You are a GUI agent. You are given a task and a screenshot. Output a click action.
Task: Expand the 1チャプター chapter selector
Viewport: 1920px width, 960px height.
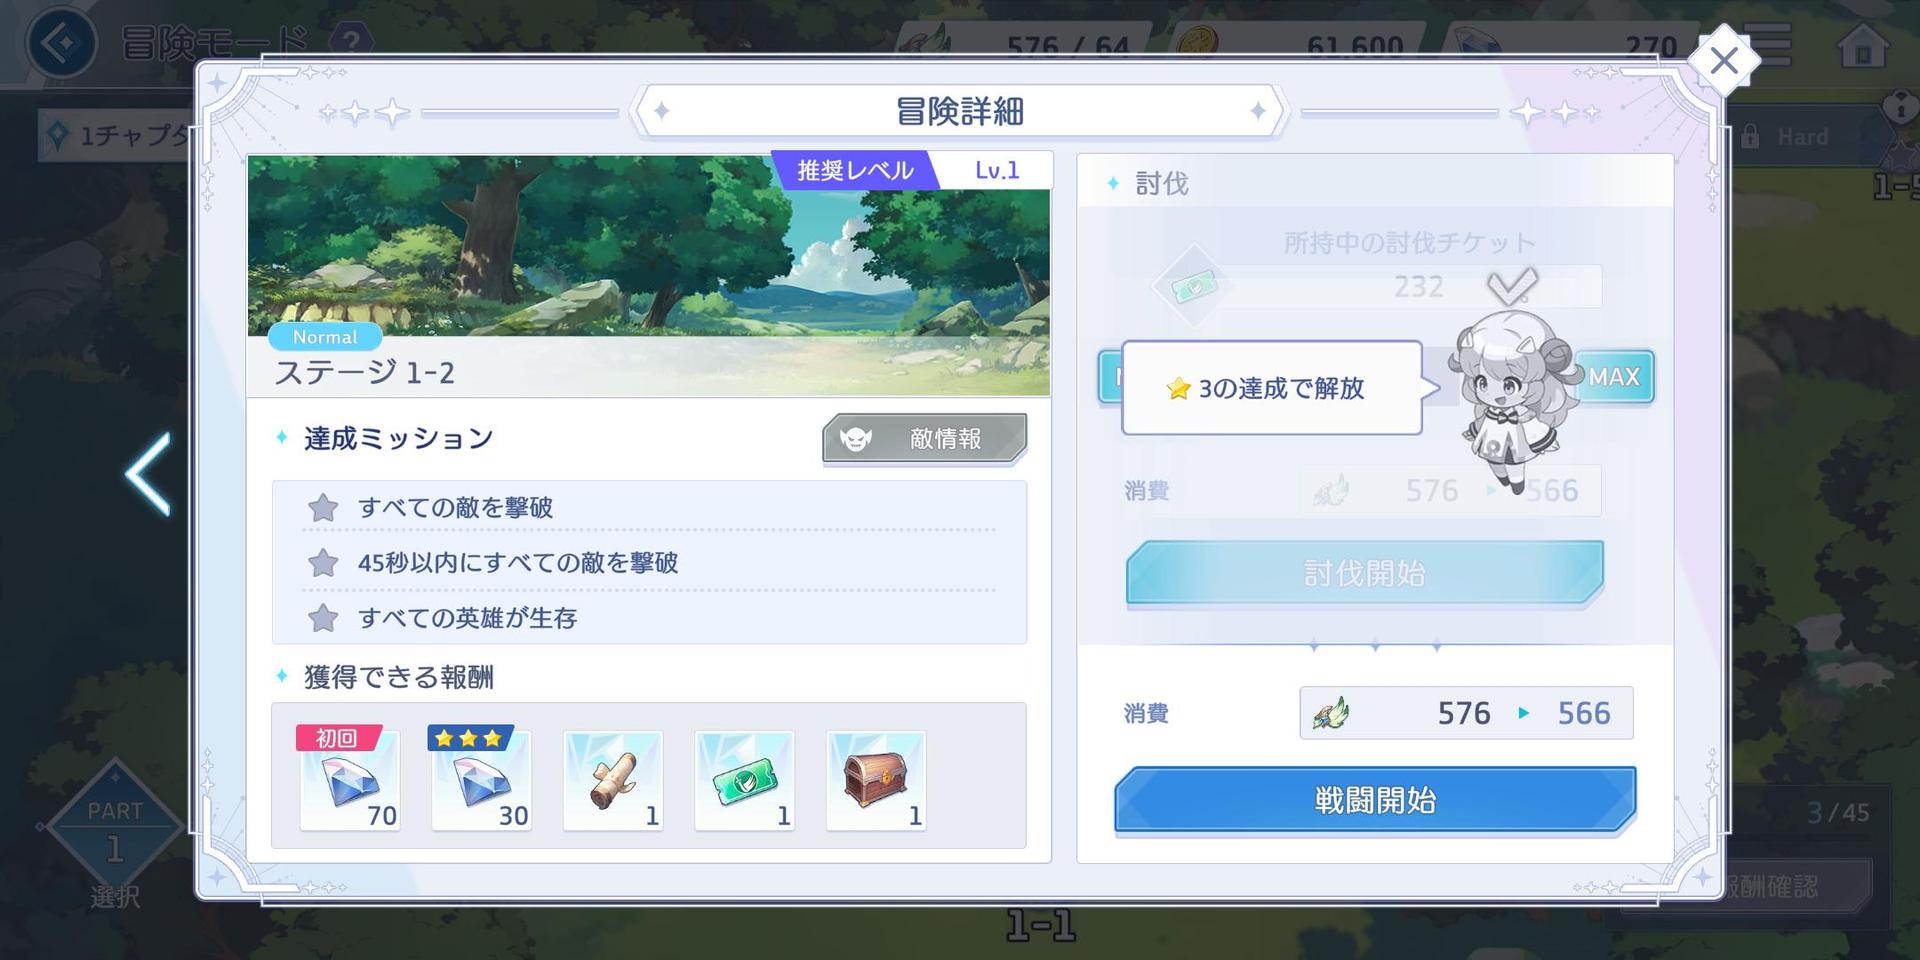click(115, 135)
